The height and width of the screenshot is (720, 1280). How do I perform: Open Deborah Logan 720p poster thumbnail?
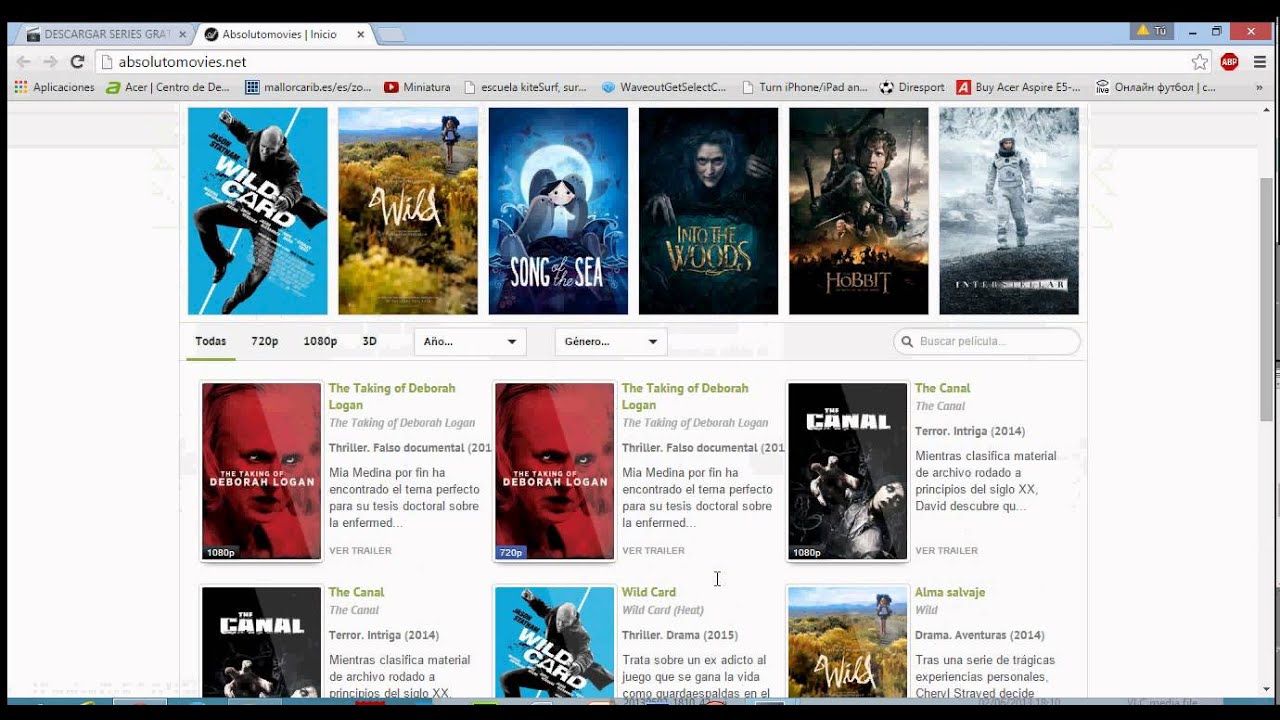click(555, 471)
